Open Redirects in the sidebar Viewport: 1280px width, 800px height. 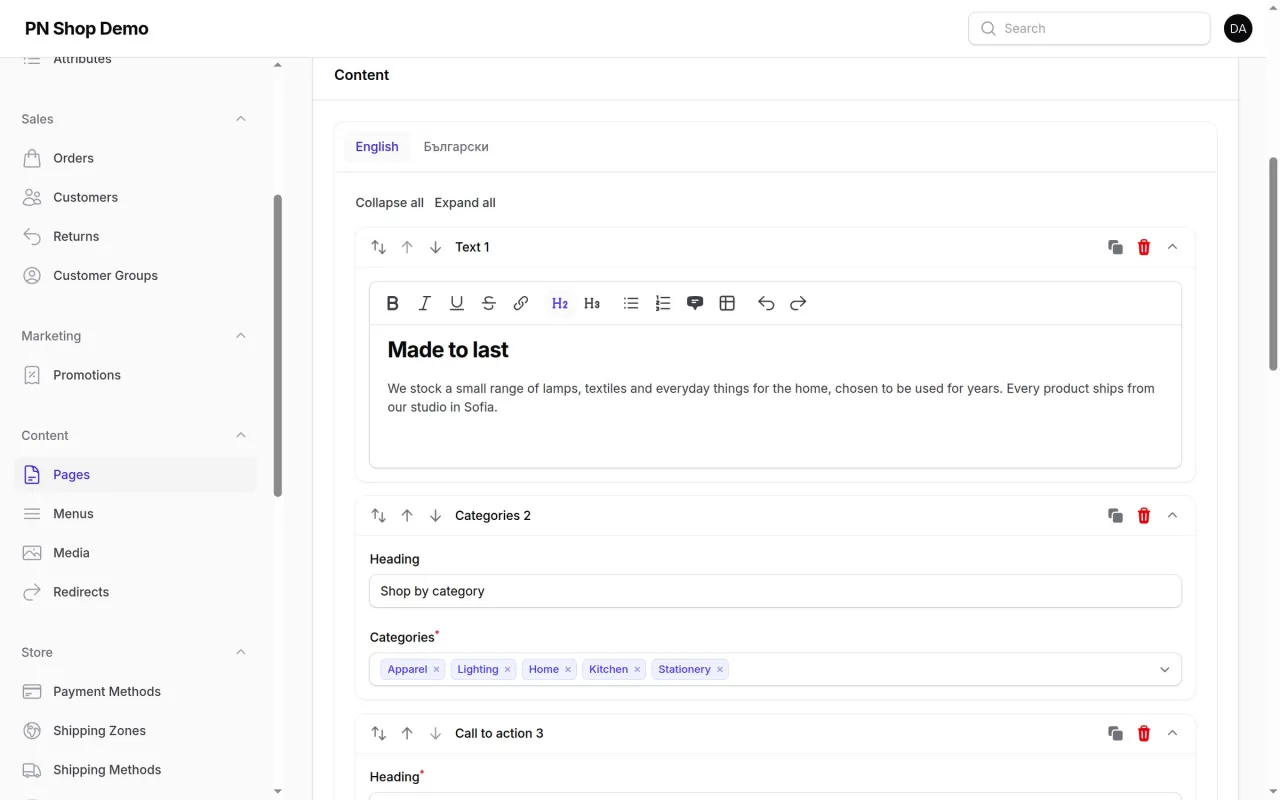tap(135, 591)
